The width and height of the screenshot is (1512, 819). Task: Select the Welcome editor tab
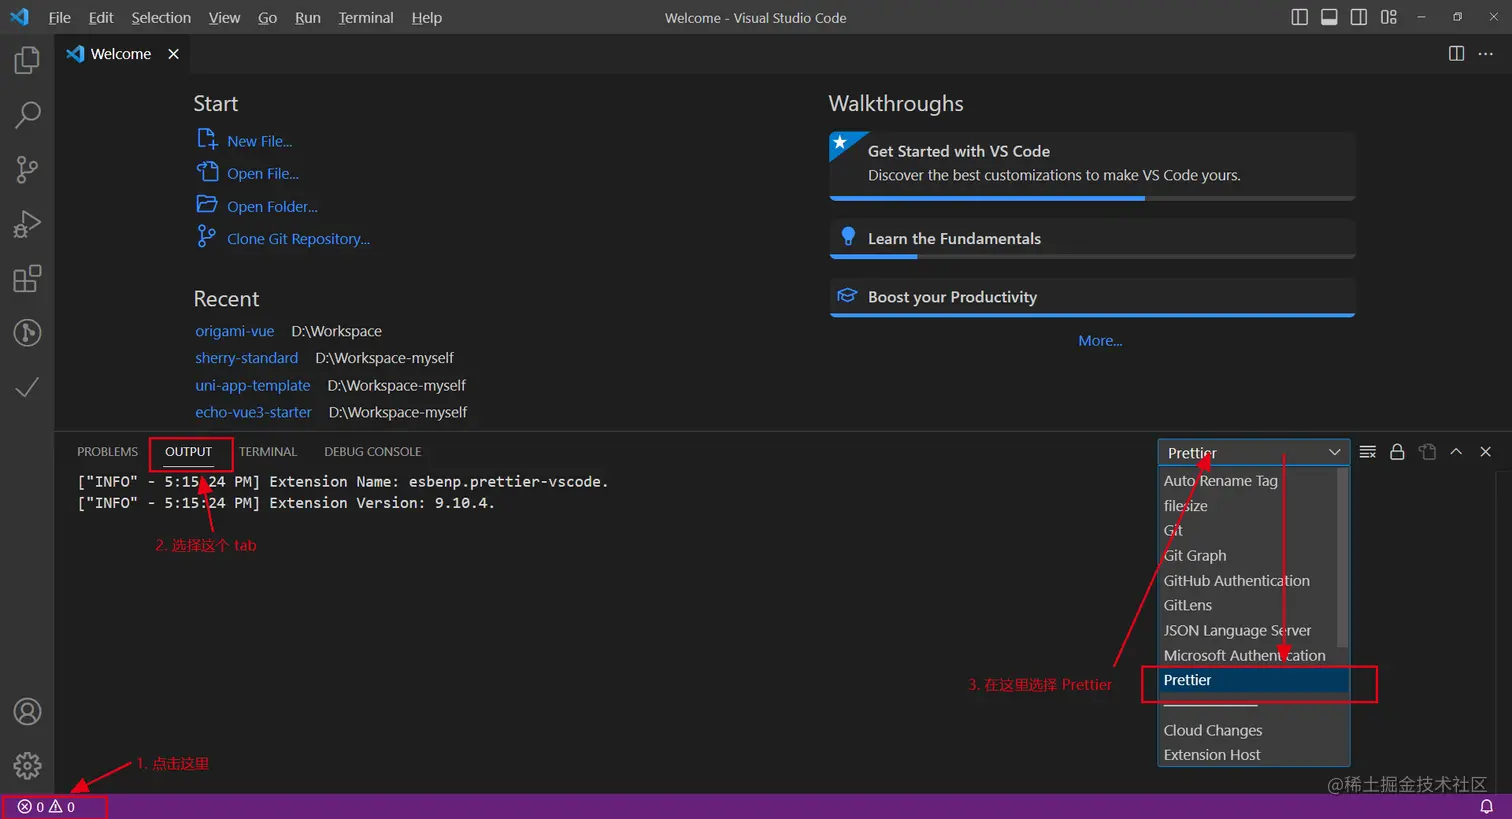(122, 54)
